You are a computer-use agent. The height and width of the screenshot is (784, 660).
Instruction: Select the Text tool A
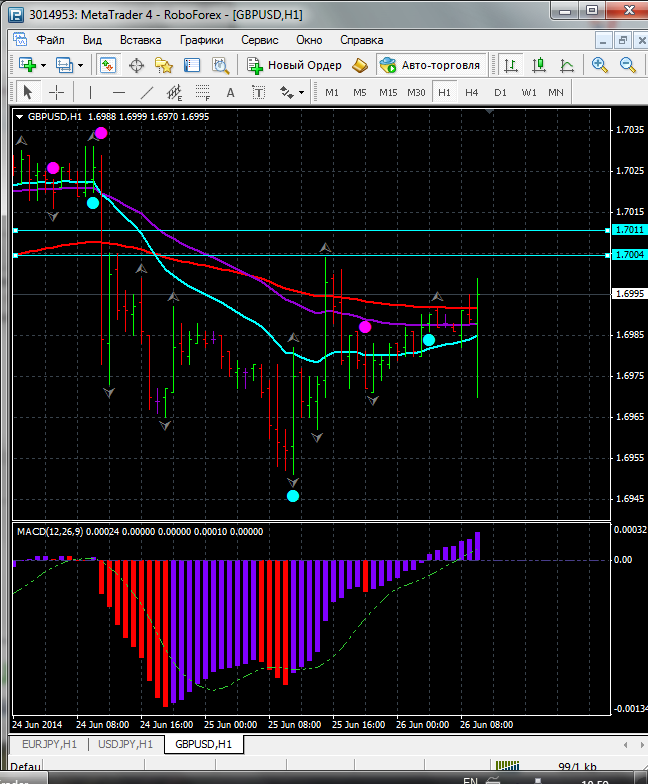pyautogui.click(x=230, y=92)
